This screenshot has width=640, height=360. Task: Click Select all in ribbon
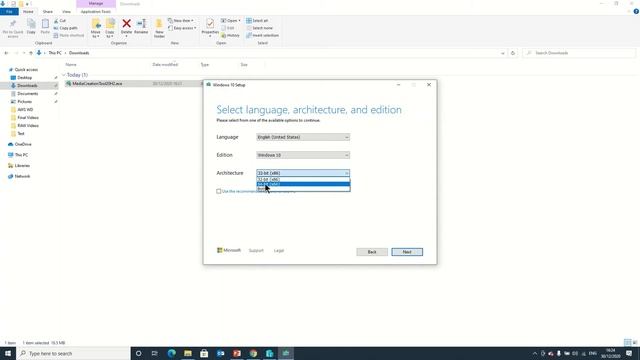click(257, 20)
